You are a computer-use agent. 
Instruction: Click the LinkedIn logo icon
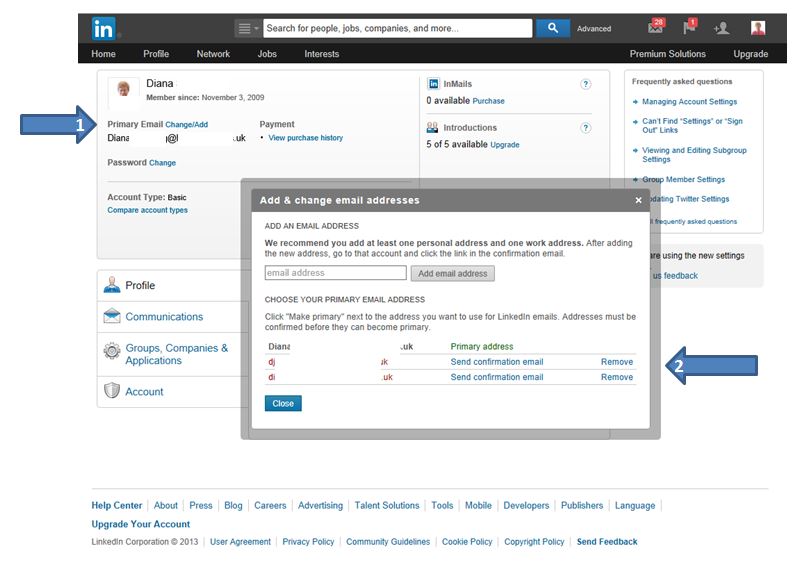tap(103, 29)
